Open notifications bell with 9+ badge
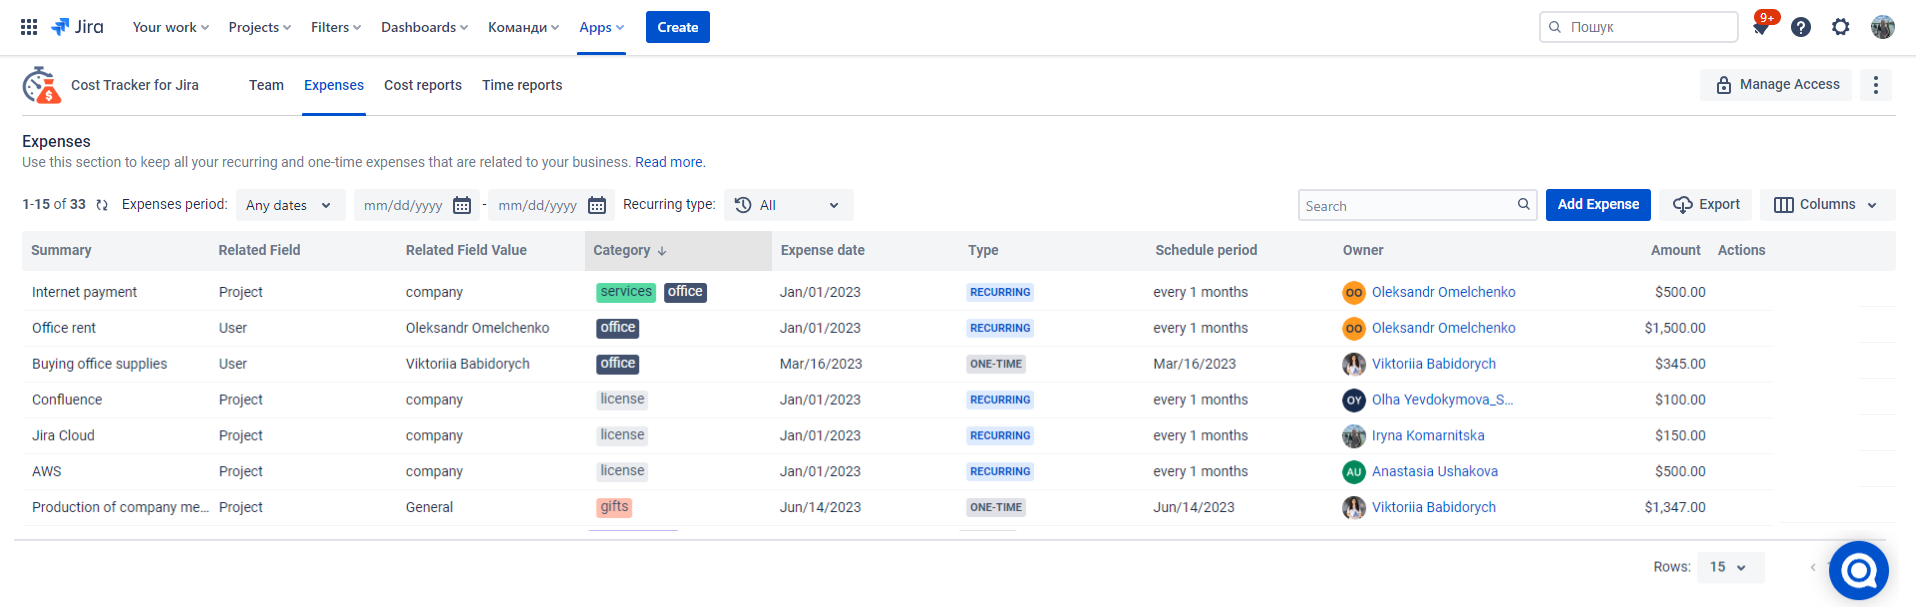 tap(1762, 27)
